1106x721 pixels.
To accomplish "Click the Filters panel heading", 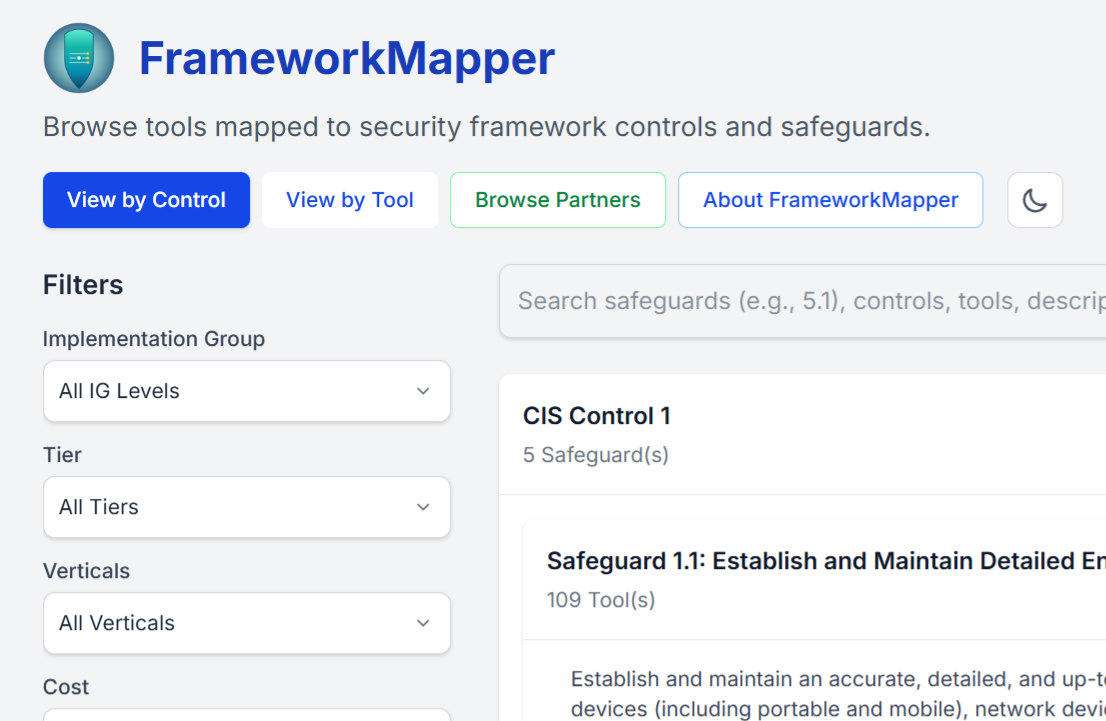I will pos(83,284).
